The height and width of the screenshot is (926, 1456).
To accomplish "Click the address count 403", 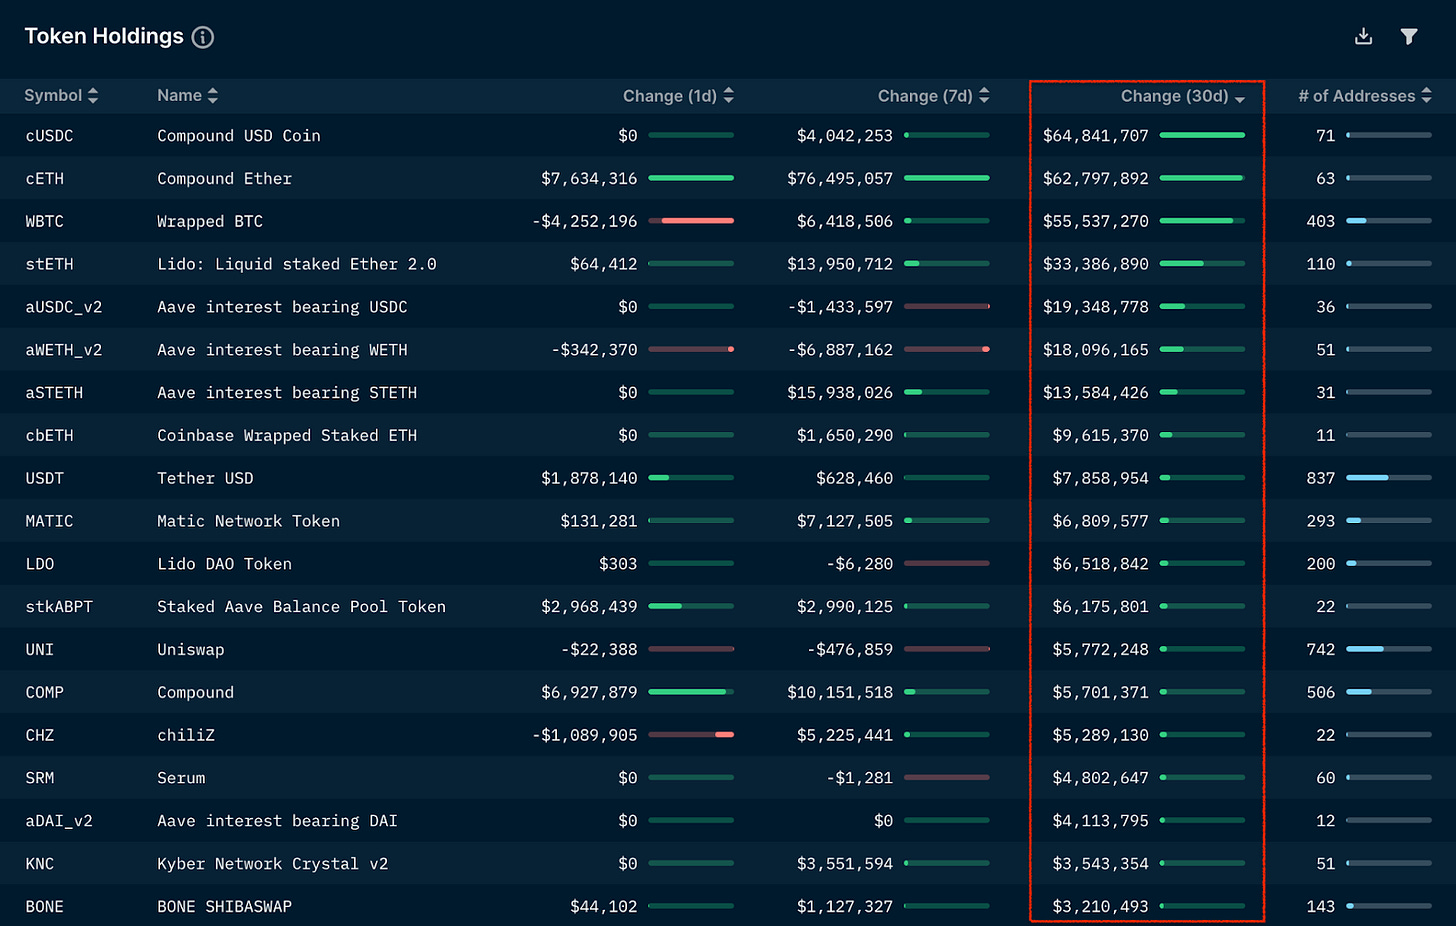I will tap(1321, 222).
